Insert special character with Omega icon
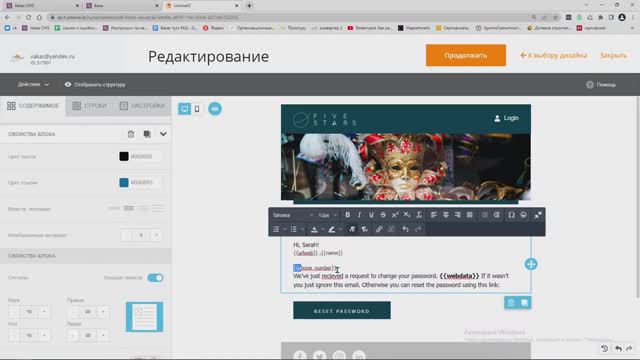This screenshot has height=360, width=640. pos(511,215)
